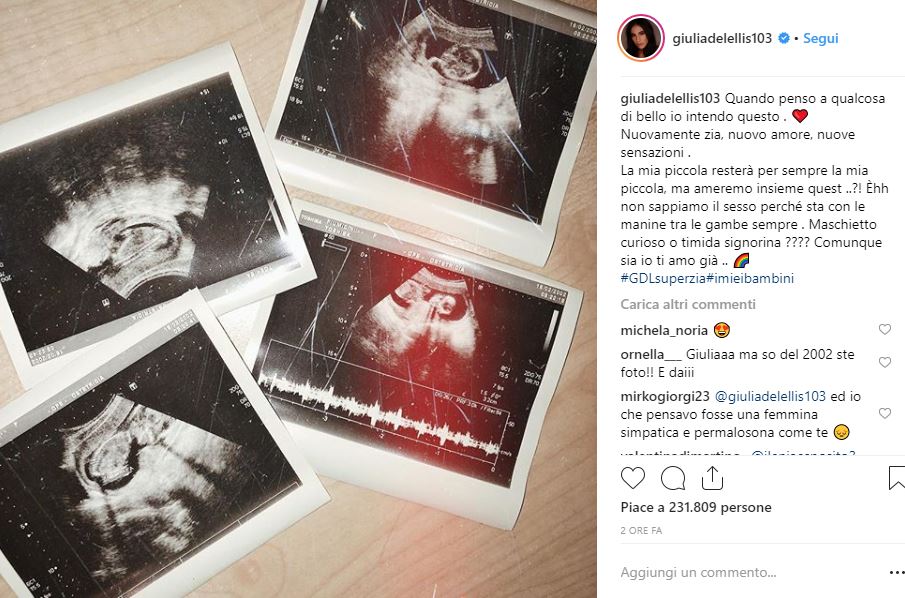Viewport: 905px width, 598px height.
Task: Like ornella___'s comment heart
Action: pos(885,362)
